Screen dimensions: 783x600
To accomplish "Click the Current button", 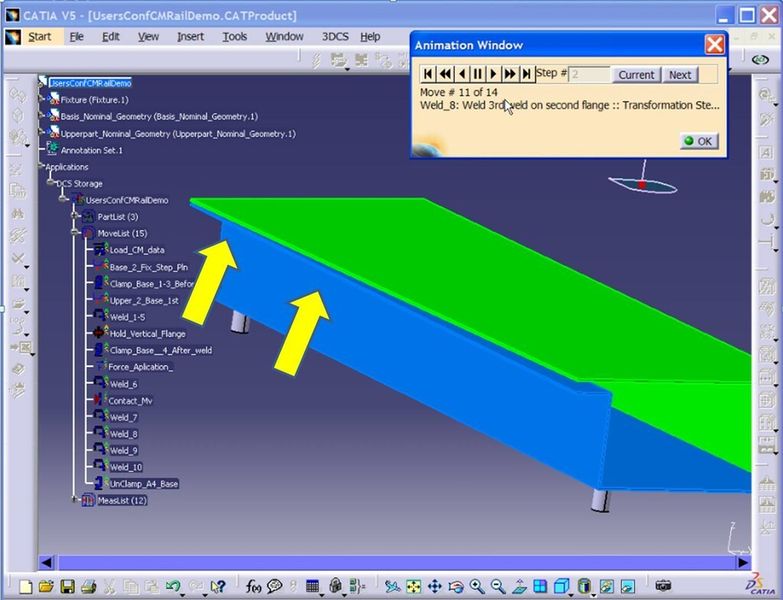I will (636, 74).
